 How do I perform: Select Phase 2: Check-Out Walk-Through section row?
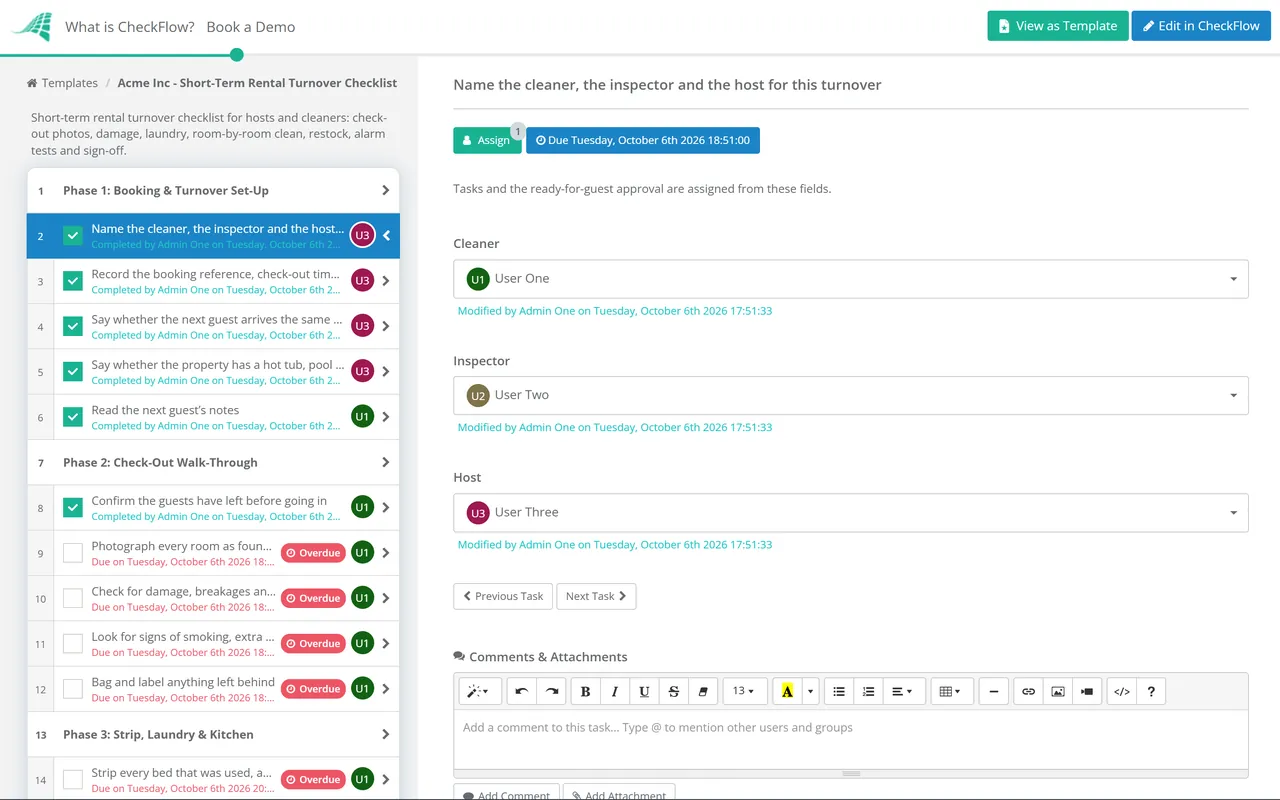pyautogui.click(x=213, y=462)
